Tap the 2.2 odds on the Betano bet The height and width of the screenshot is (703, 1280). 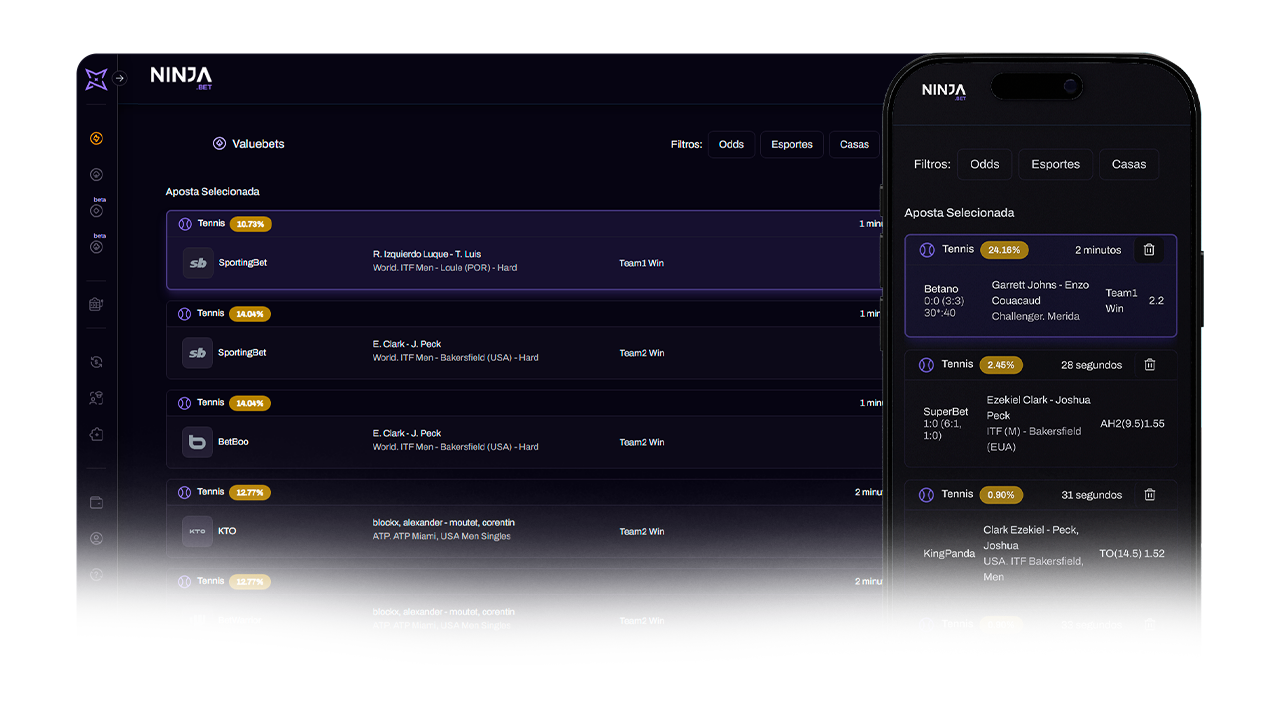point(1156,300)
